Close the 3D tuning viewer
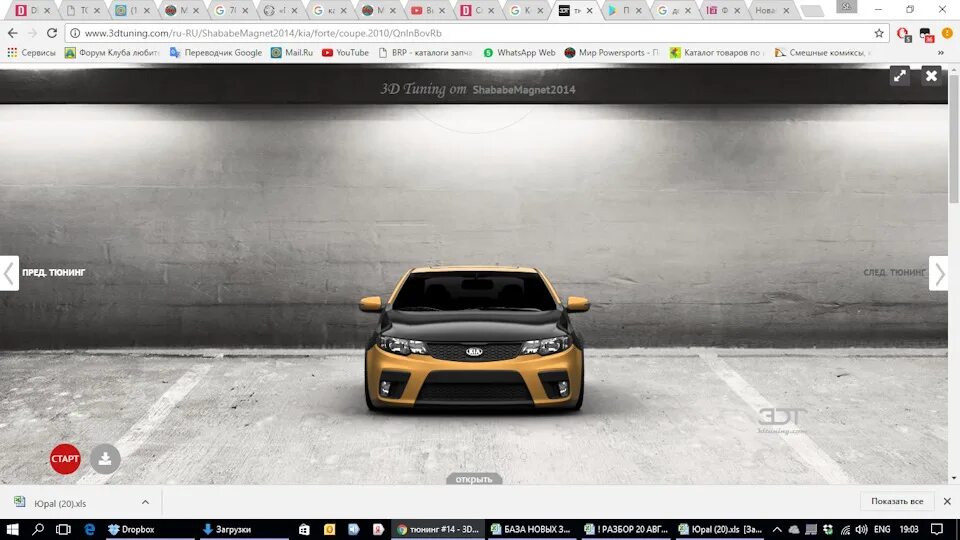 click(931, 76)
